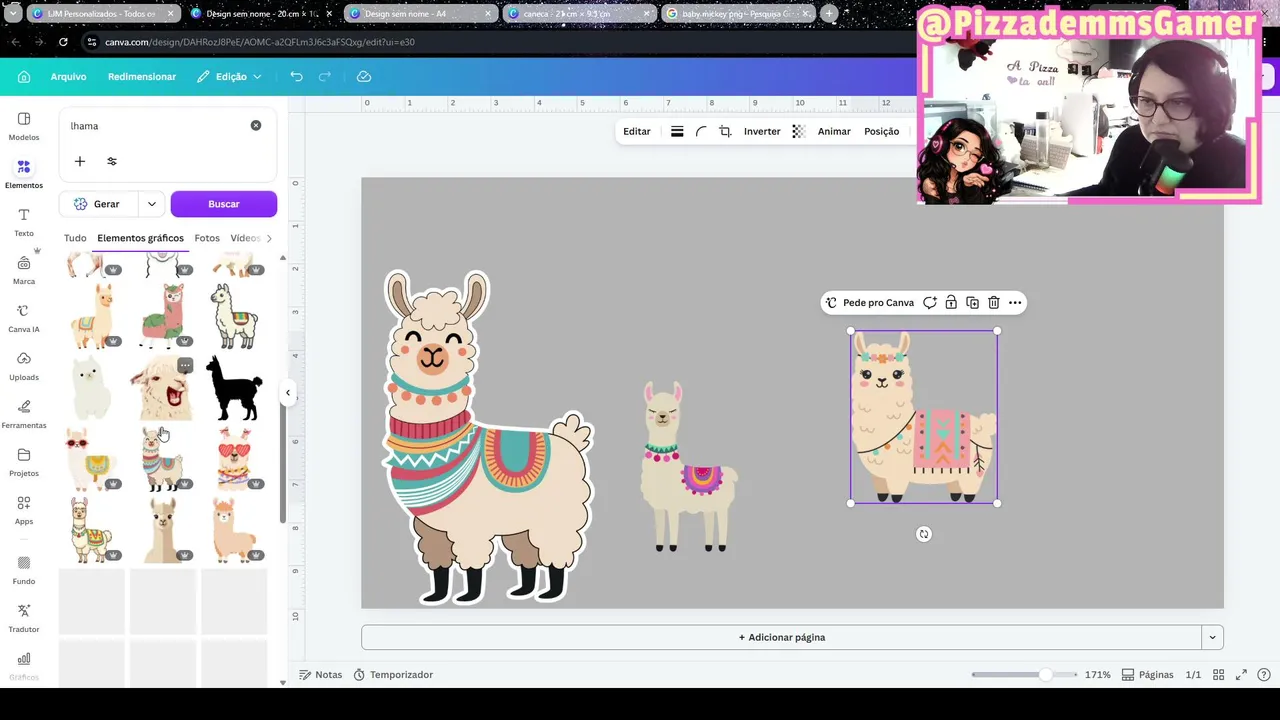Click Editar in the element toolbar

[x=637, y=132]
